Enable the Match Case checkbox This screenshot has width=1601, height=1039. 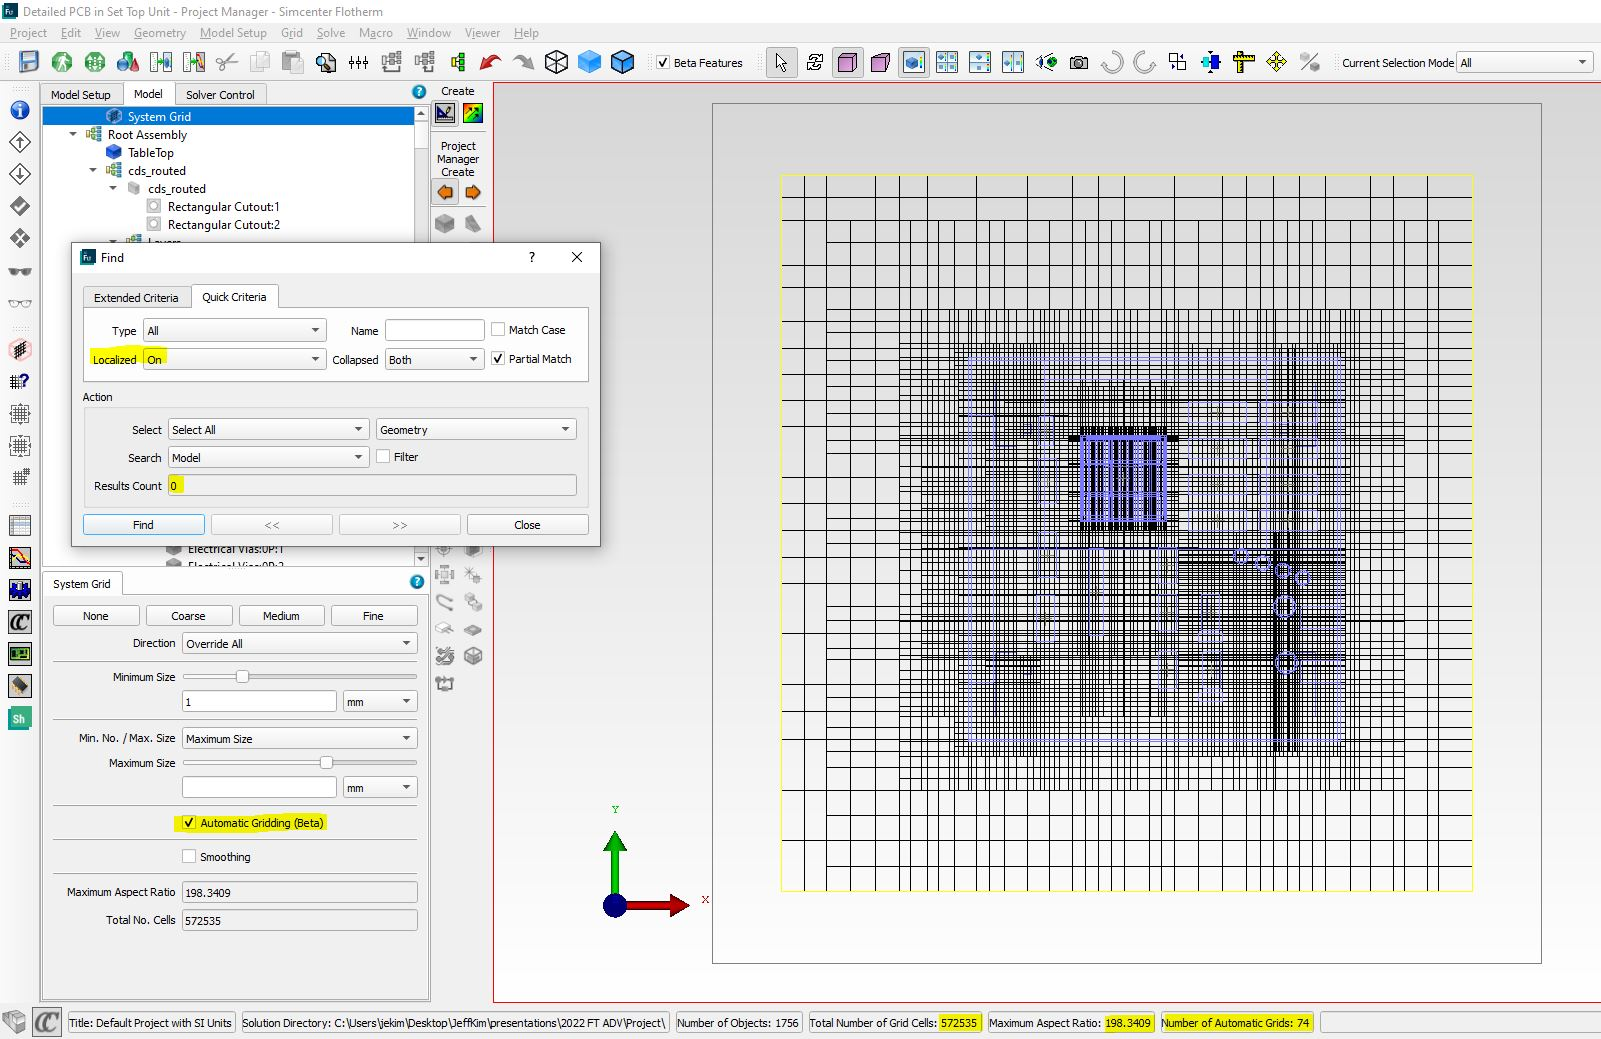click(x=498, y=329)
